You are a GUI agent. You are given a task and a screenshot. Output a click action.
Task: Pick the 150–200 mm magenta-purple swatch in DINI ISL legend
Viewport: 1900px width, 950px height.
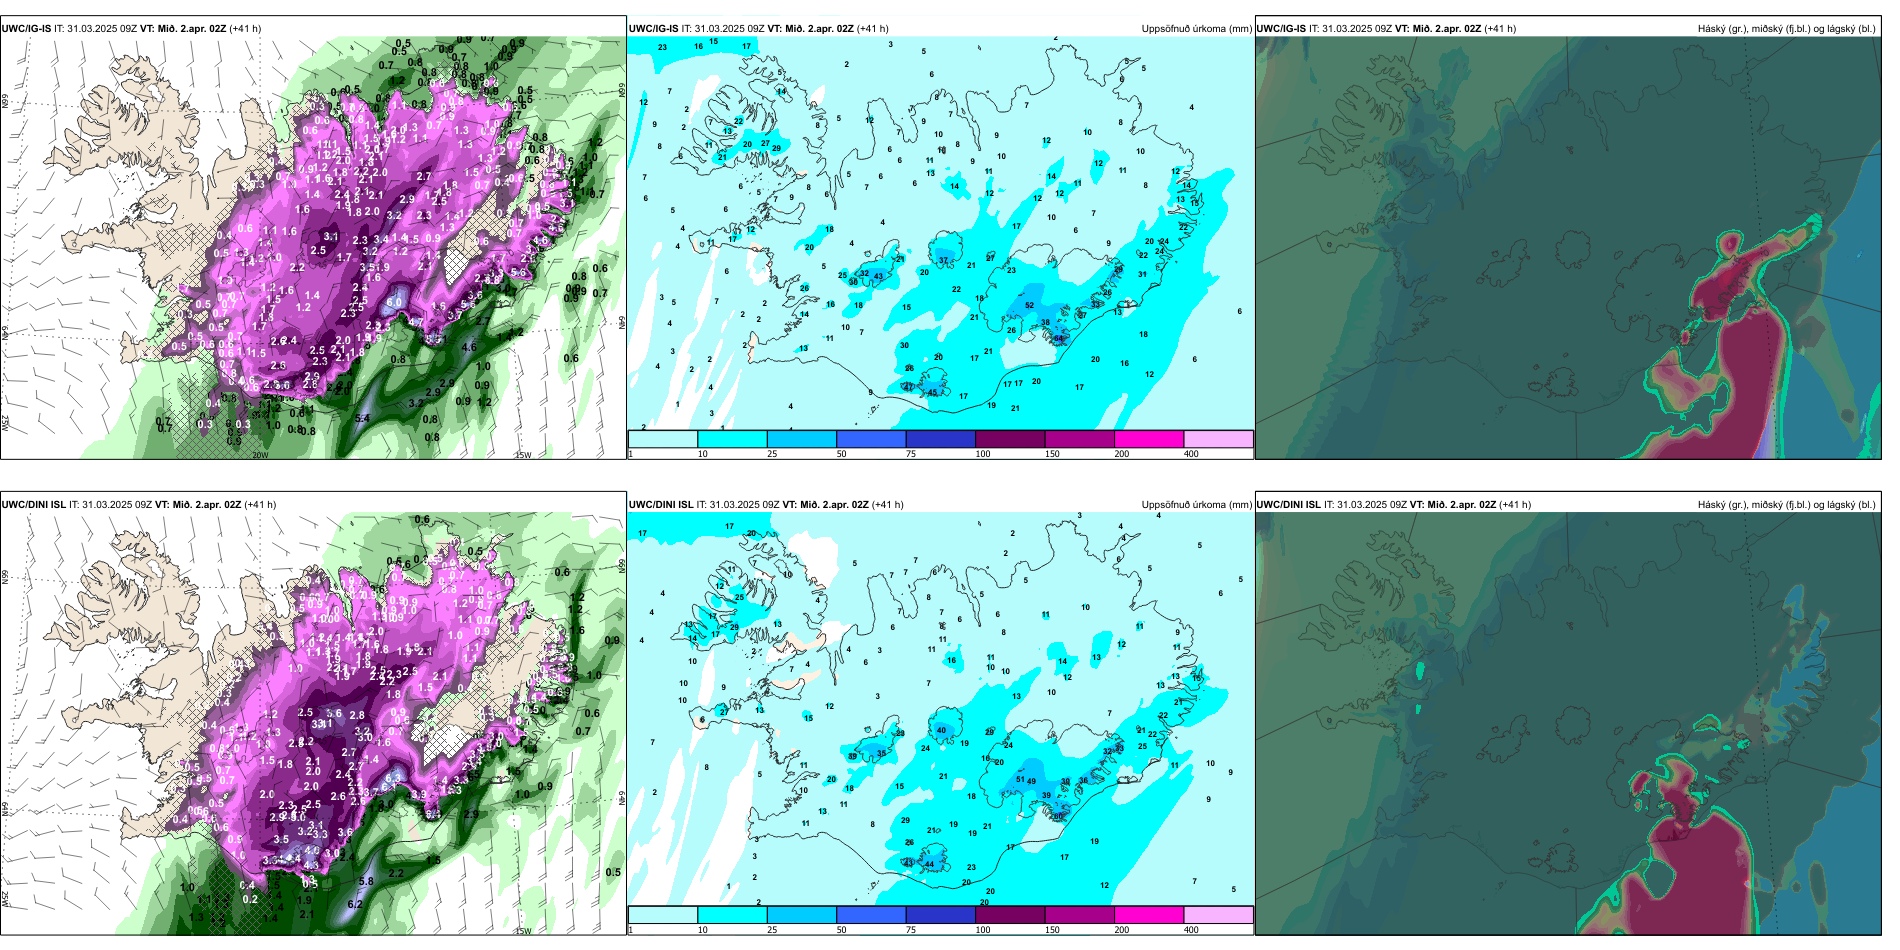pos(1079,915)
